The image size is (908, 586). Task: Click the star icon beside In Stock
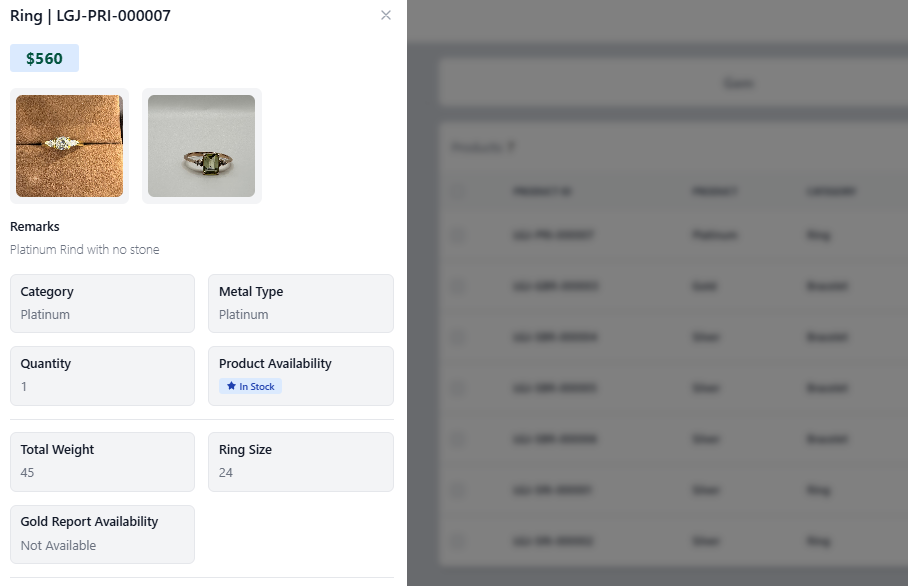tap(231, 387)
